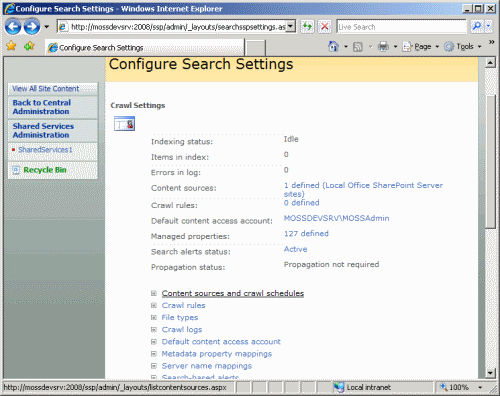Open the Crawl rules link in list
Viewport: 500px width, 396px height.
point(183,305)
